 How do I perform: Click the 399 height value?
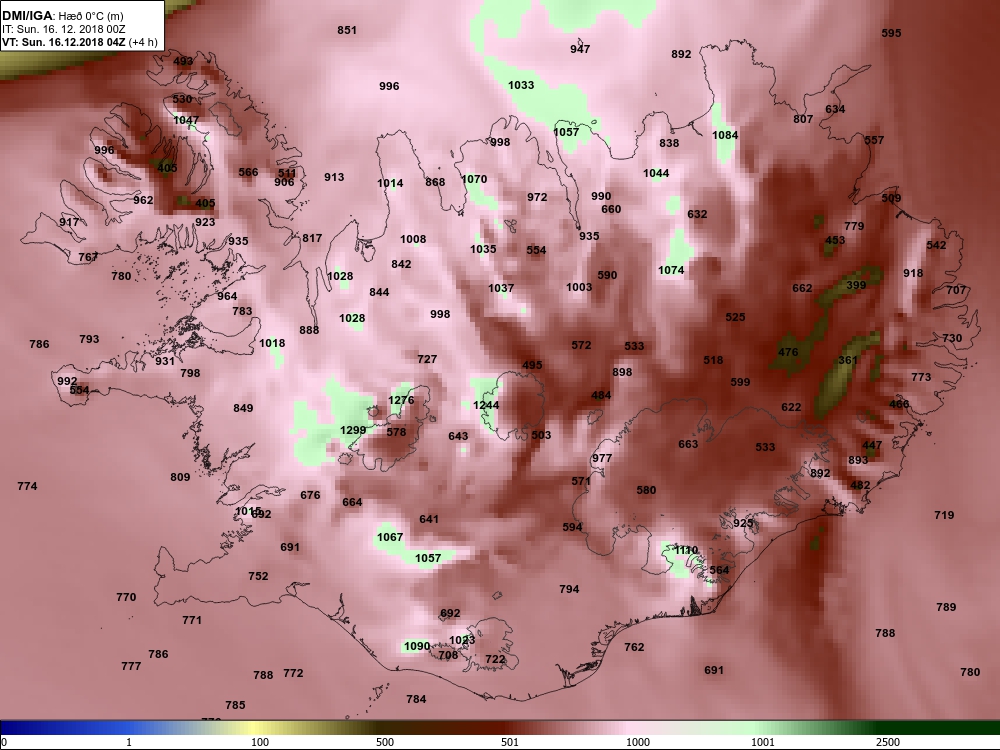click(857, 285)
